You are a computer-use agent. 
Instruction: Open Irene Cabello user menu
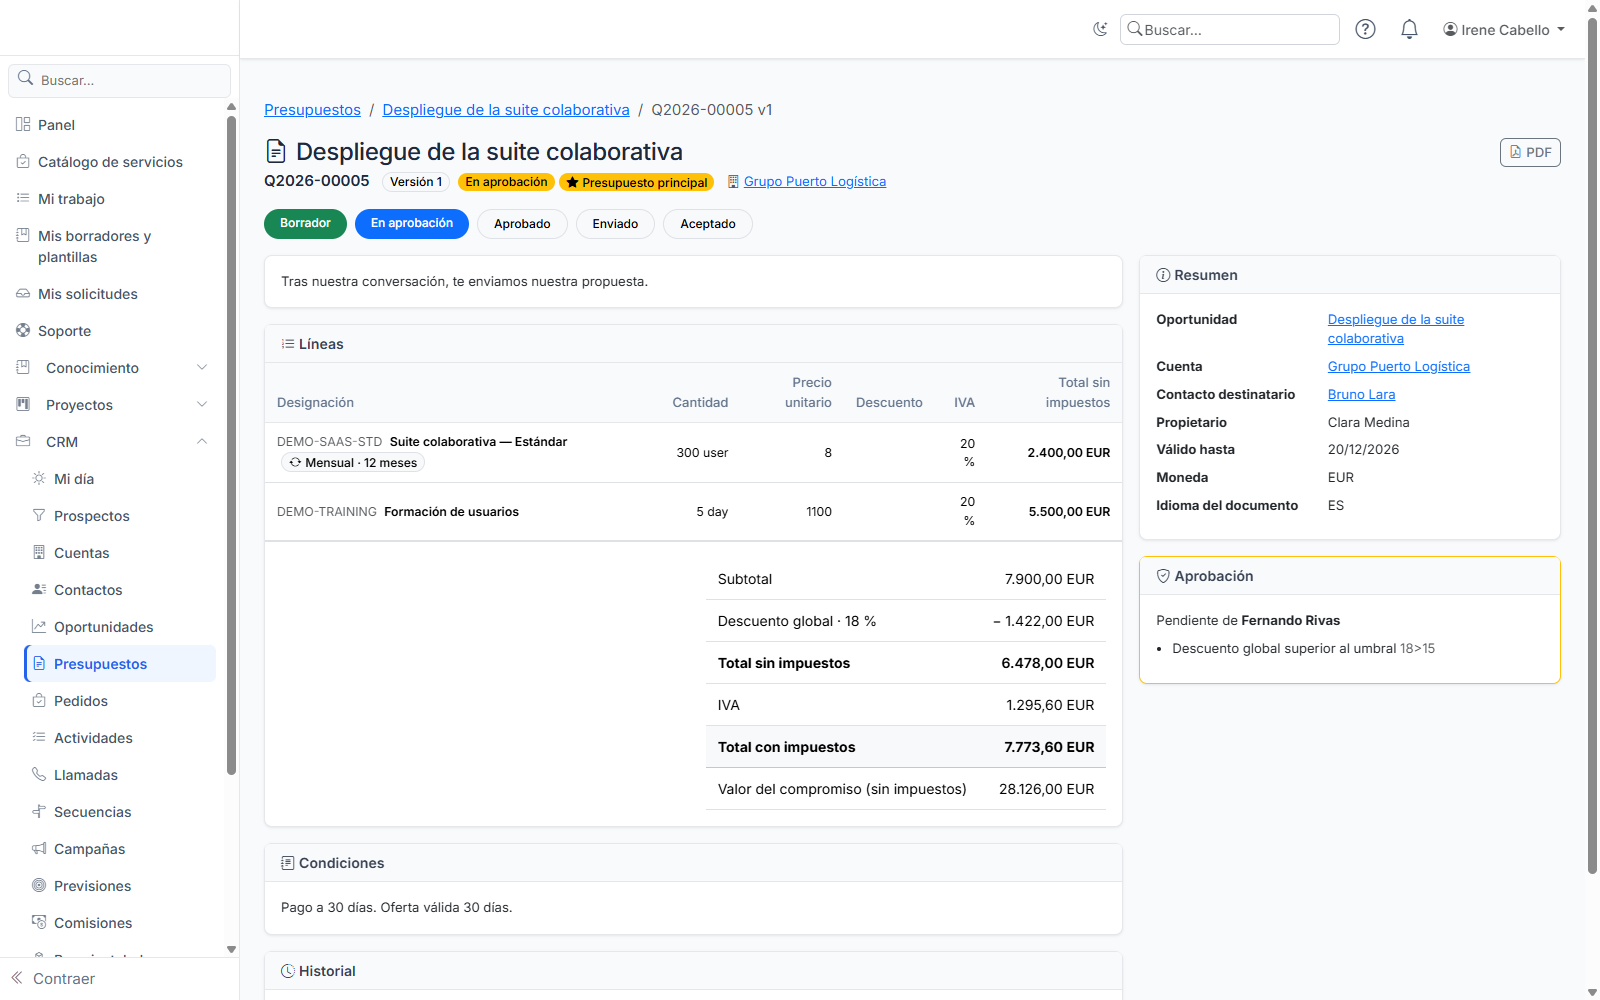[1503, 30]
